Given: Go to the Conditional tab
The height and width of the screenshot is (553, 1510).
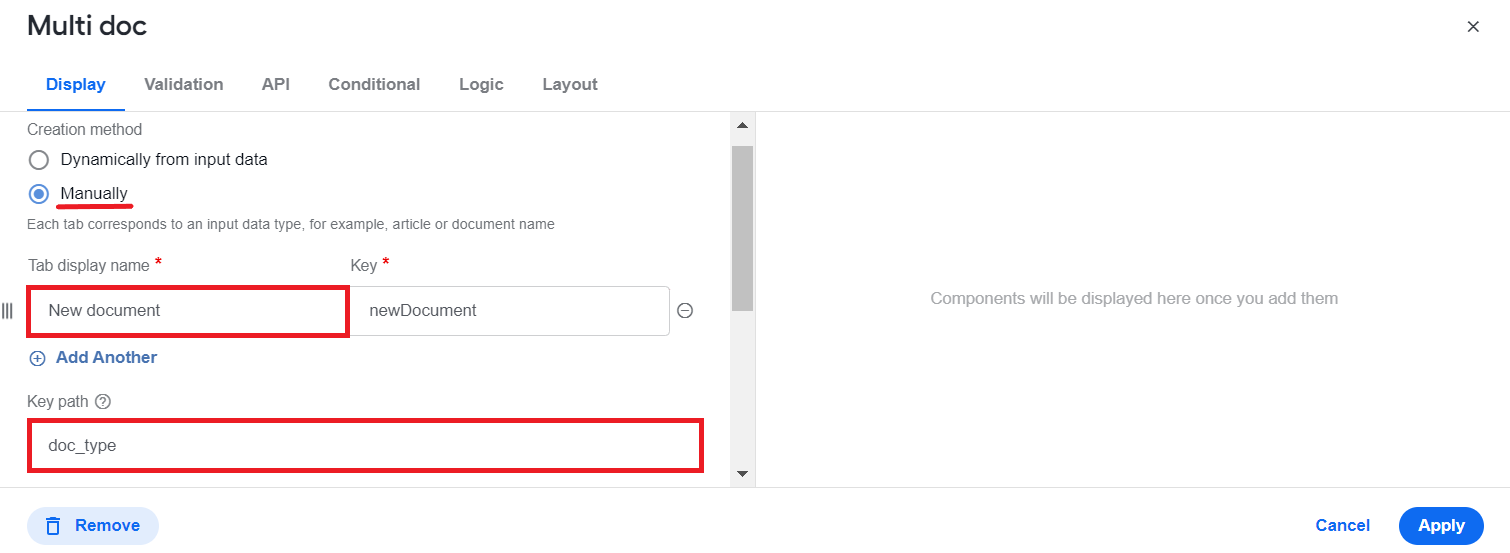Looking at the screenshot, I should pyautogui.click(x=374, y=85).
